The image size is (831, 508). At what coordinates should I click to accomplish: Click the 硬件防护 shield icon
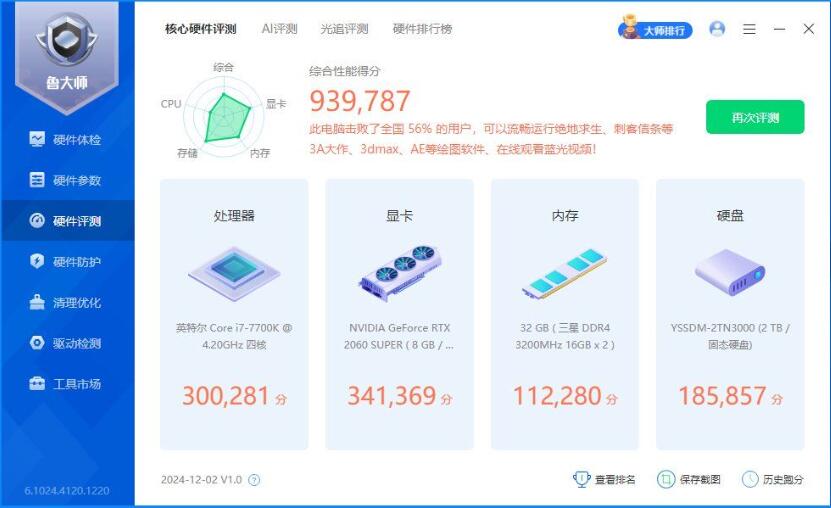coord(37,261)
